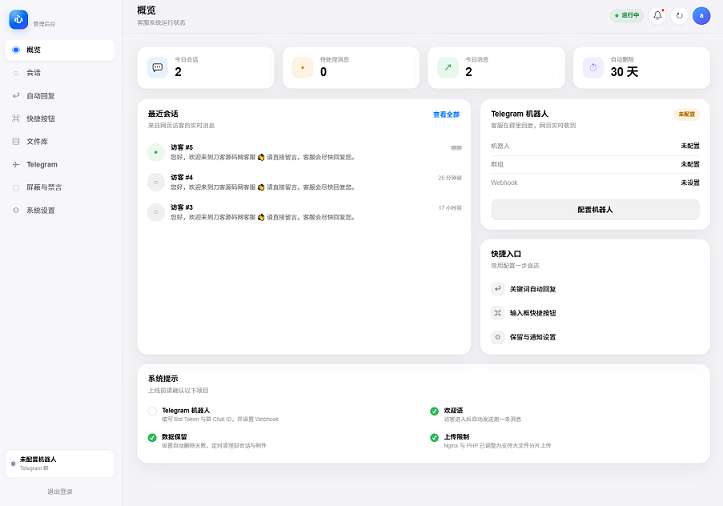Click the unchecked circle beside Telegram 机器人 tip
The image size is (723, 506).
[152, 411]
